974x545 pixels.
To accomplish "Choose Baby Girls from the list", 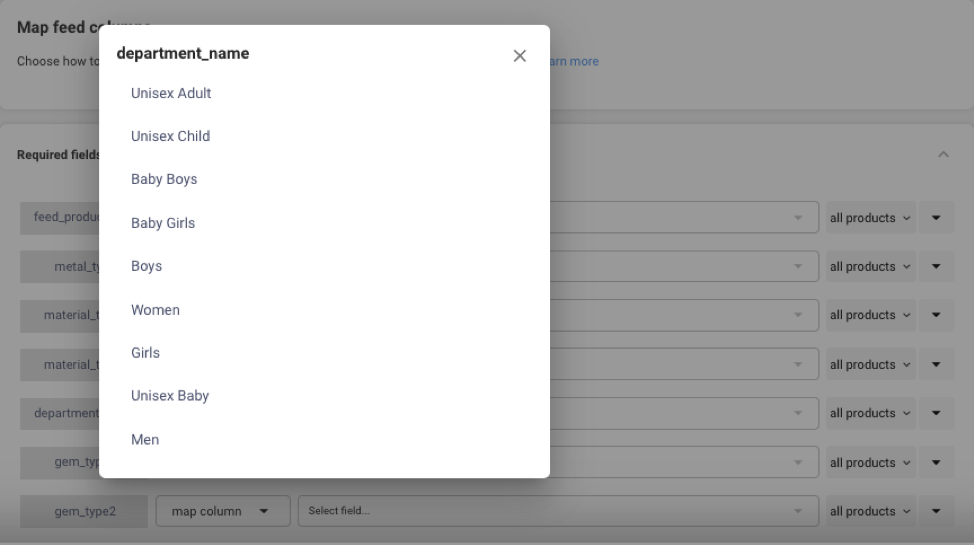I will [163, 223].
